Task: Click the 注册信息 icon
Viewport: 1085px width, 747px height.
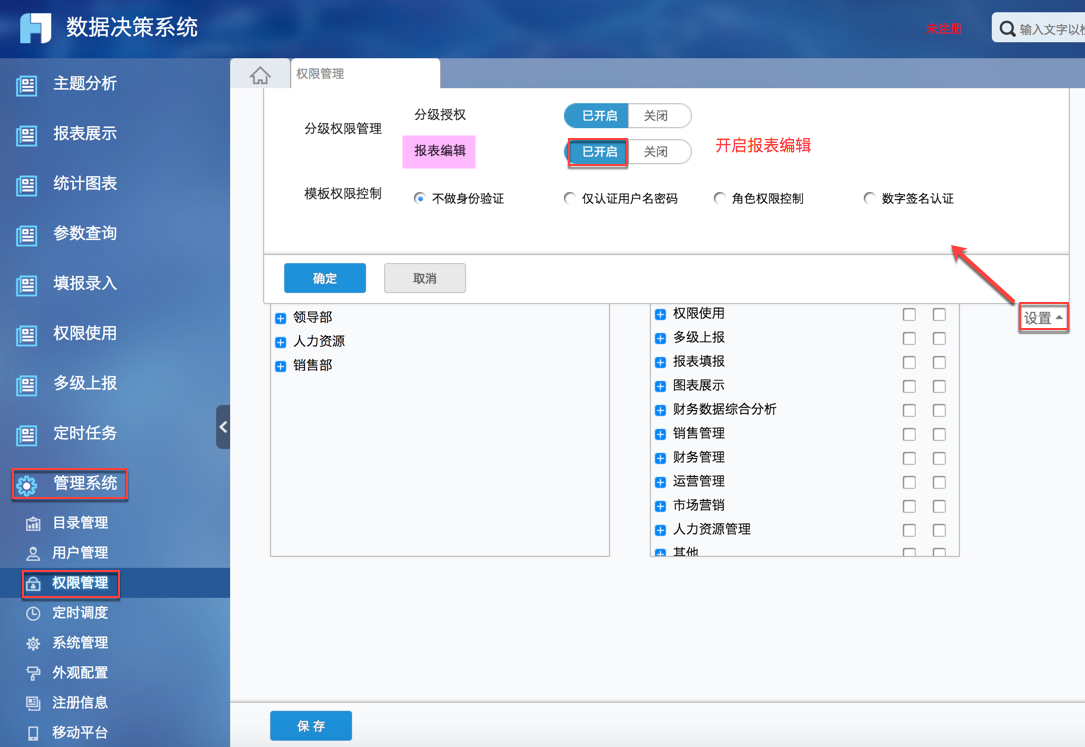Action: click(x=33, y=703)
